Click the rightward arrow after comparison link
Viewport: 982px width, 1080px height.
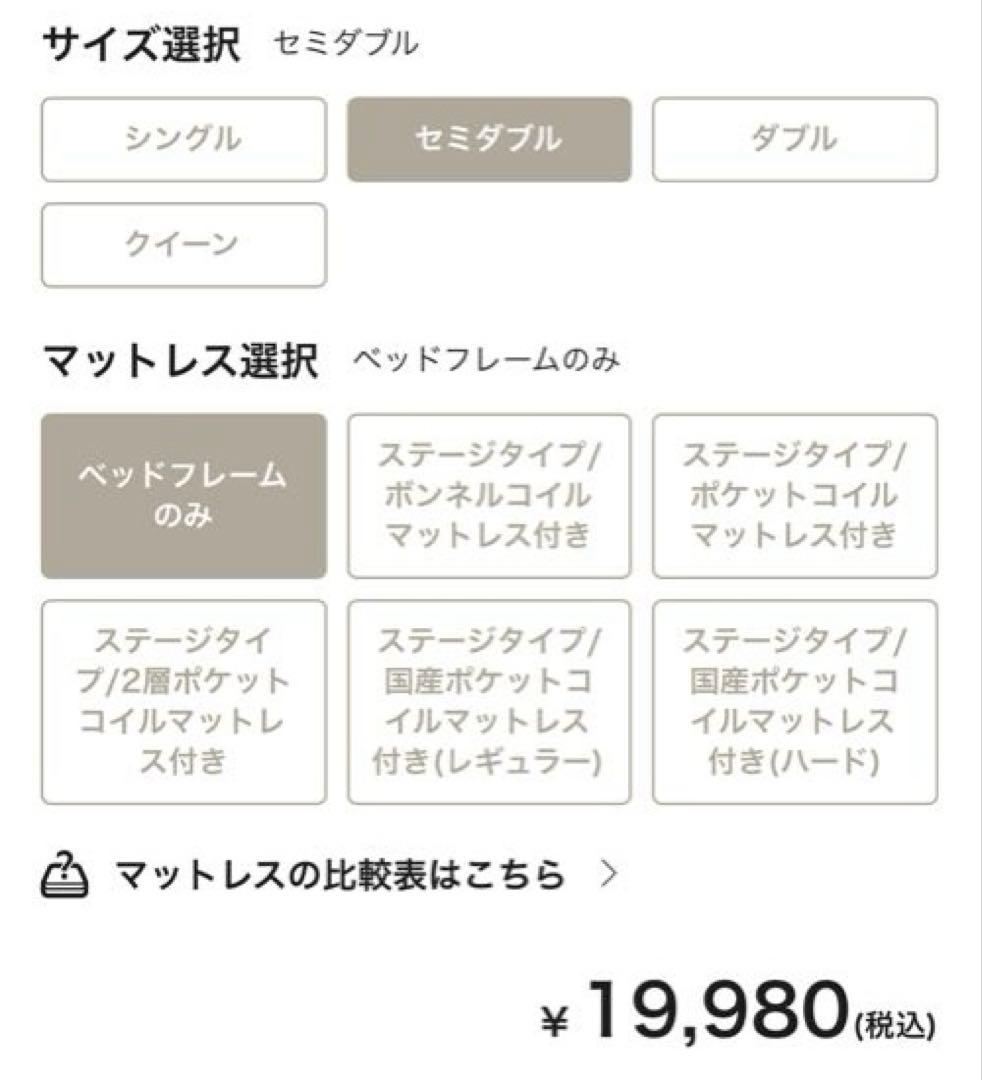tap(605, 873)
